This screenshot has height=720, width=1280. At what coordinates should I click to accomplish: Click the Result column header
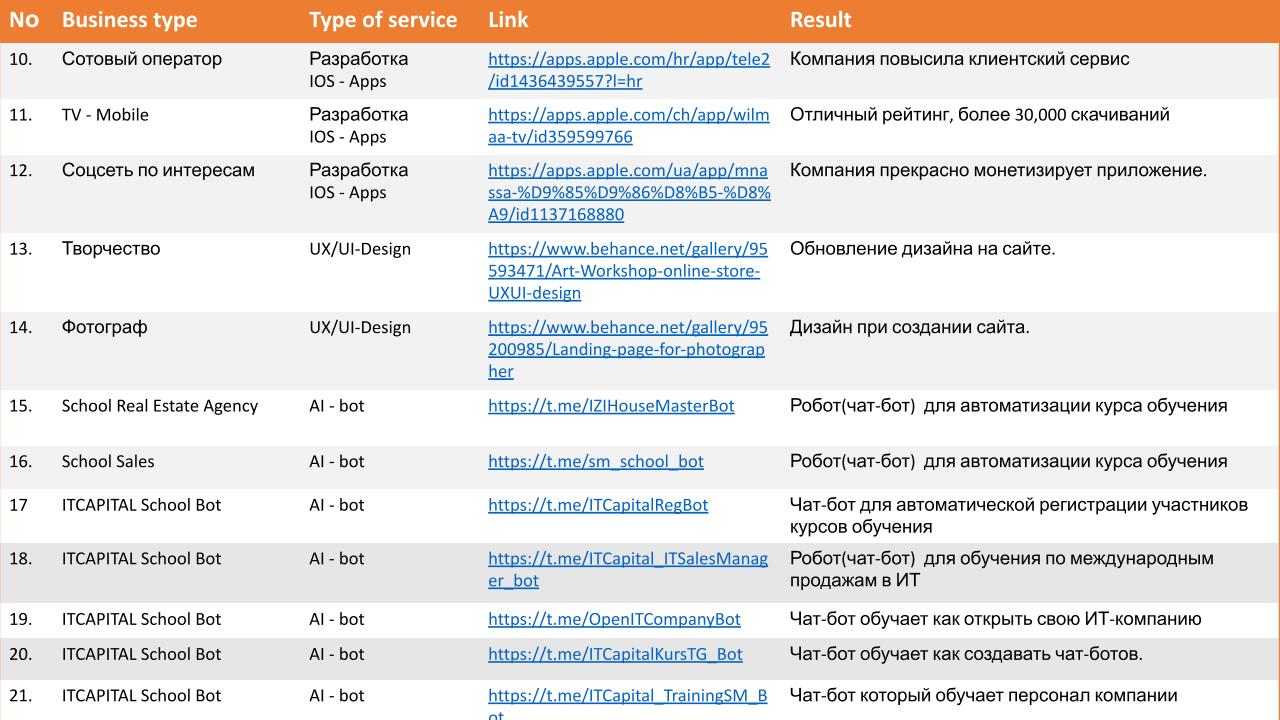point(821,20)
